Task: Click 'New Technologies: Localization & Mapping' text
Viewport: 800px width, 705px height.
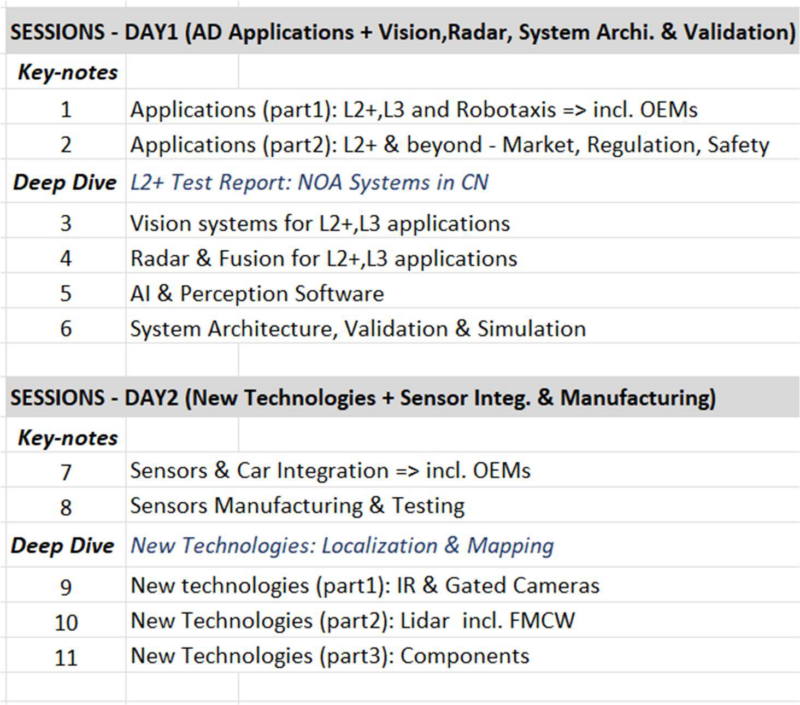Action: 342,546
